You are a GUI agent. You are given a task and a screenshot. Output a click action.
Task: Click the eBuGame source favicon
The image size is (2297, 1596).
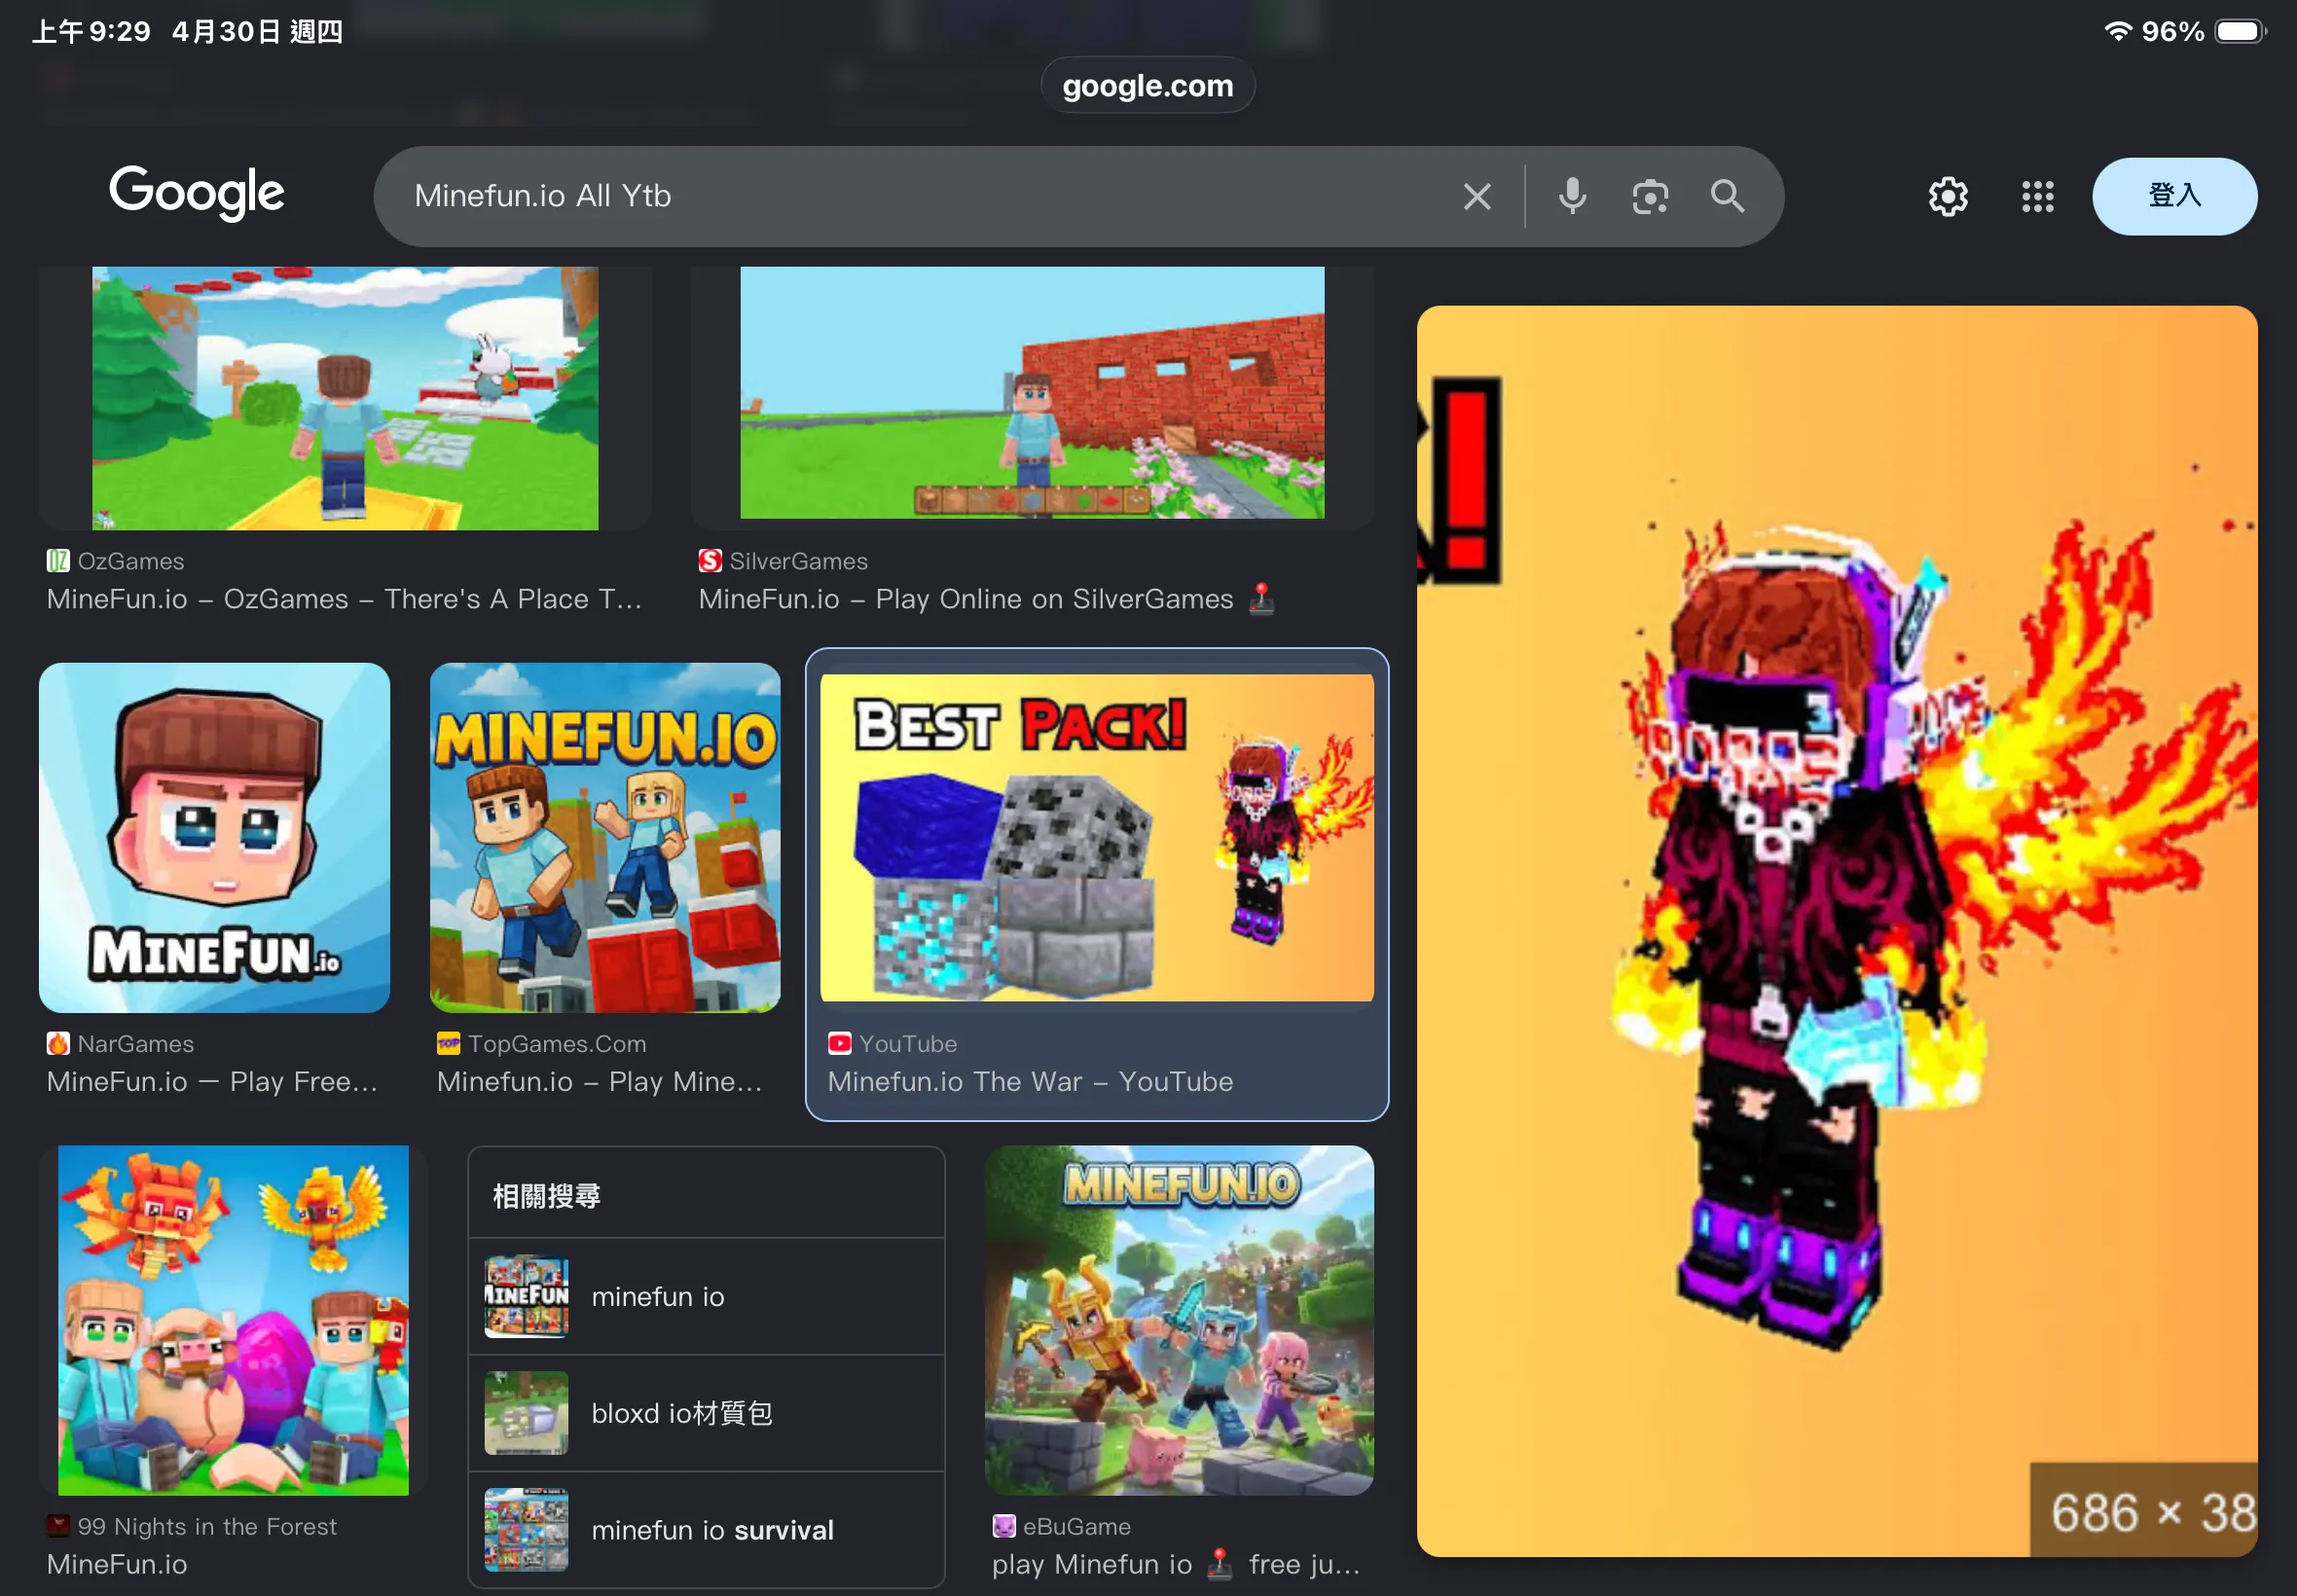pyautogui.click(x=1003, y=1526)
